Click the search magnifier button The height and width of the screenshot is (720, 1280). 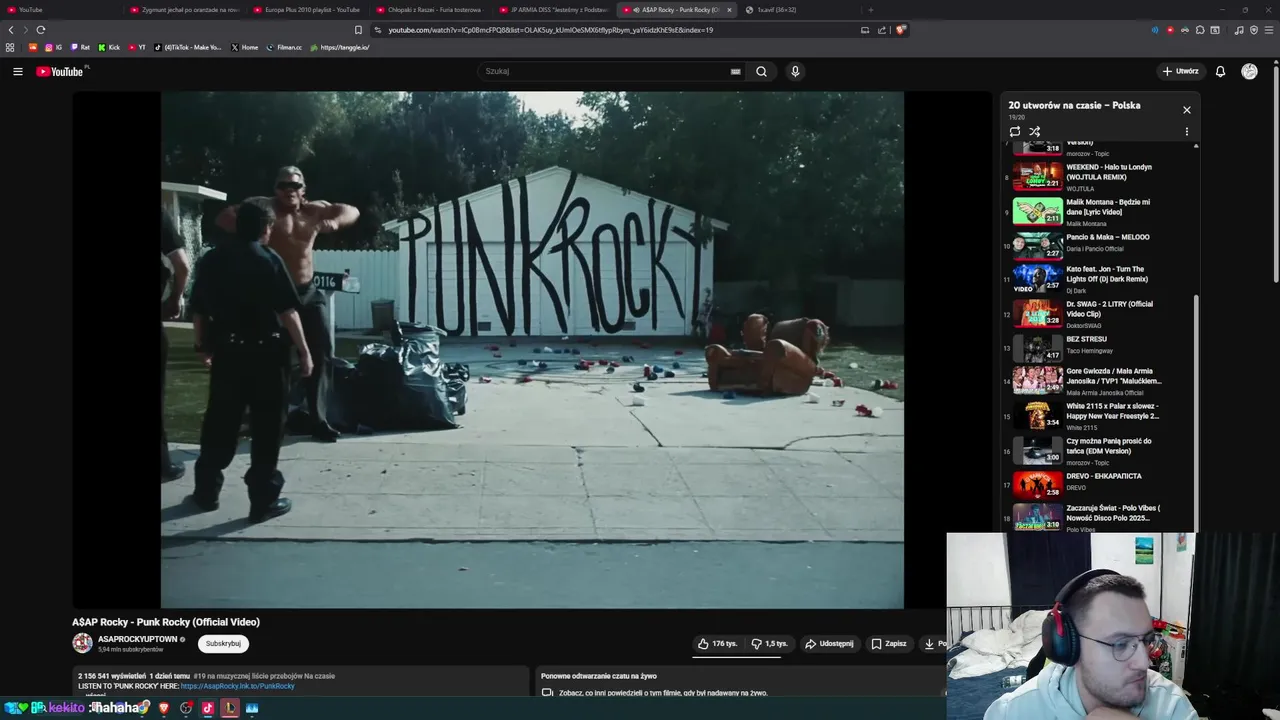761,71
